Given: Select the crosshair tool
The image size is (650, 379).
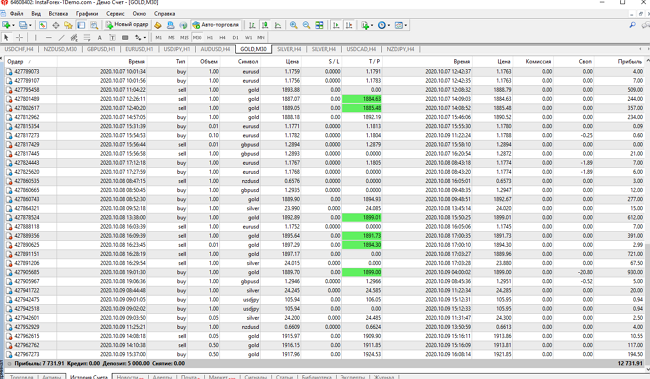Looking at the screenshot, I should coord(19,38).
